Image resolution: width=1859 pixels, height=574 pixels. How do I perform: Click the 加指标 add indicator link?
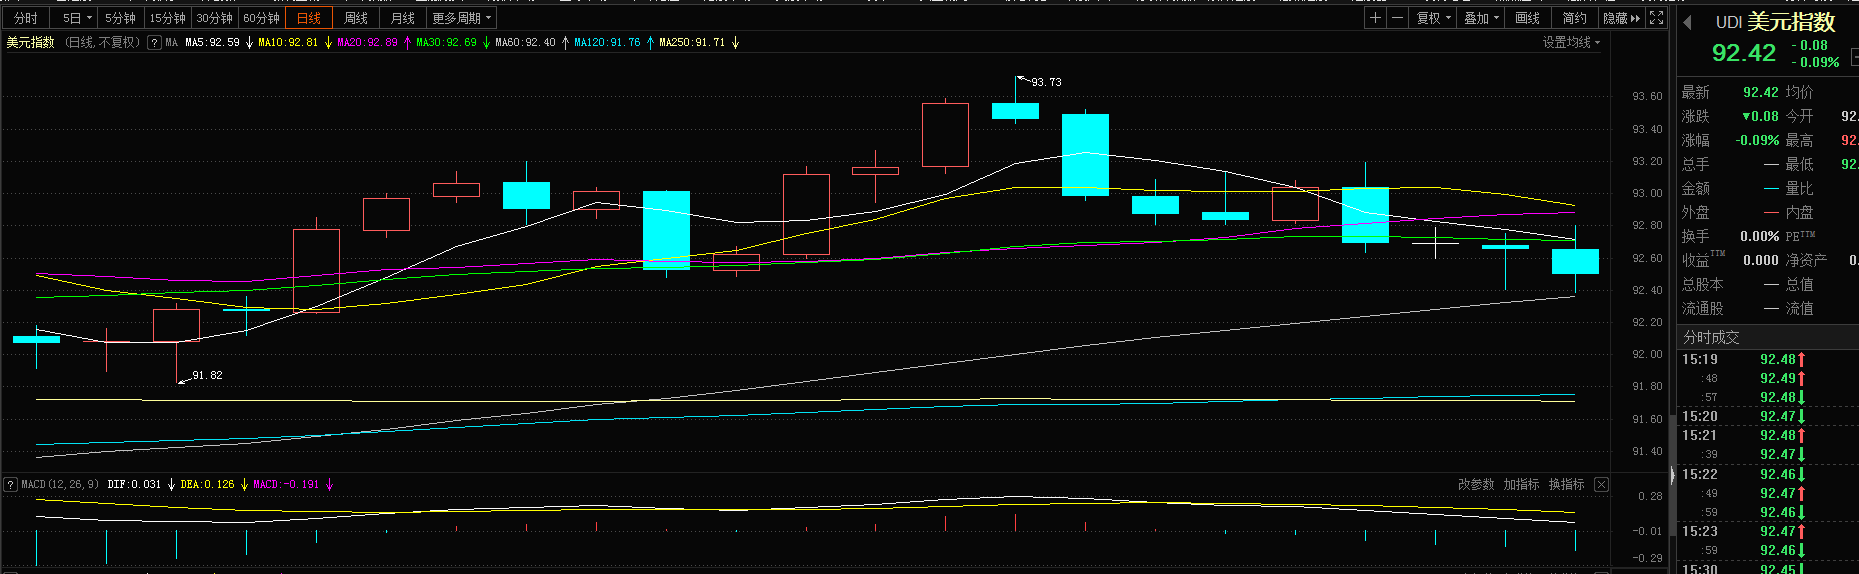pos(1521,484)
